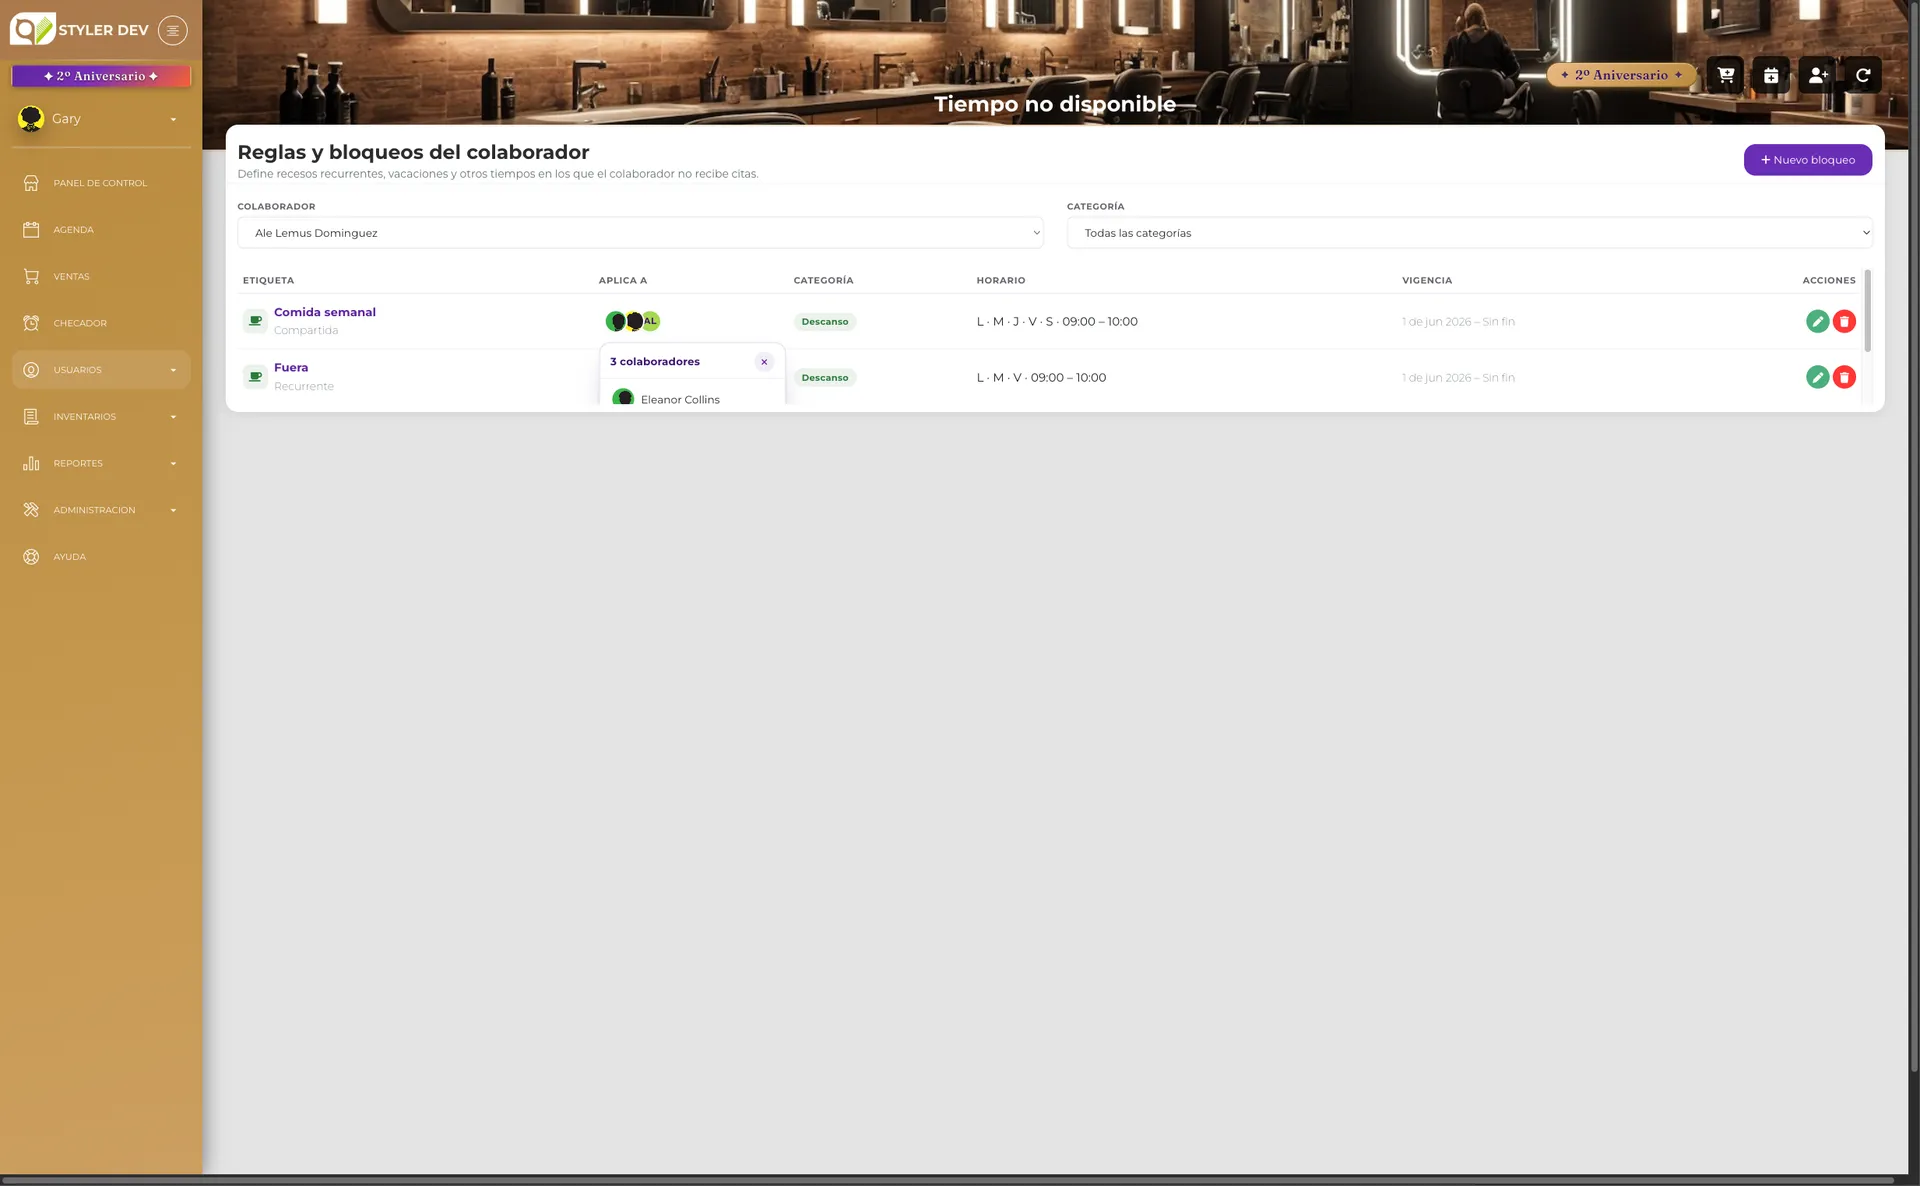Click the Recurrente label under Fuera
Image resolution: width=1920 pixels, height=1186 pixels.
[x=304, y=387]
